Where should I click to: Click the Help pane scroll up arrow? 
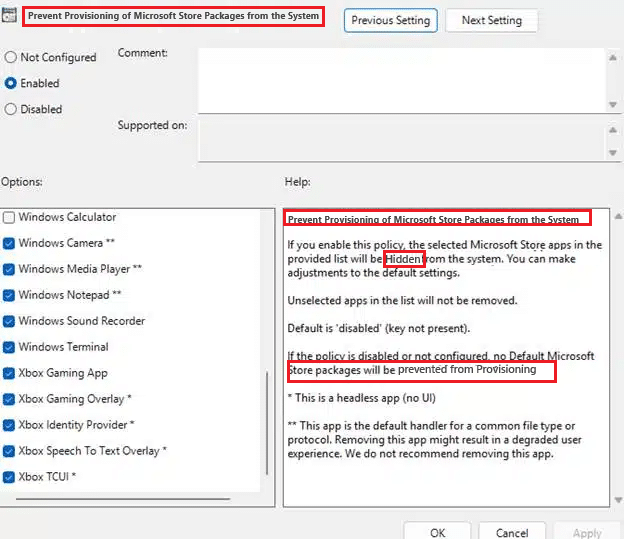618,217
